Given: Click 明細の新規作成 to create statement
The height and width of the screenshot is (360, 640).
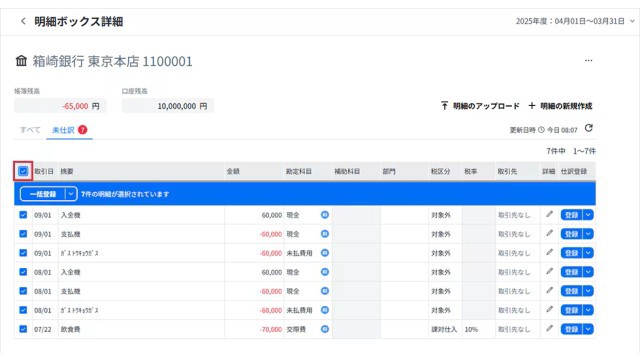Looking at the screenshot, I should click(560, 106).
